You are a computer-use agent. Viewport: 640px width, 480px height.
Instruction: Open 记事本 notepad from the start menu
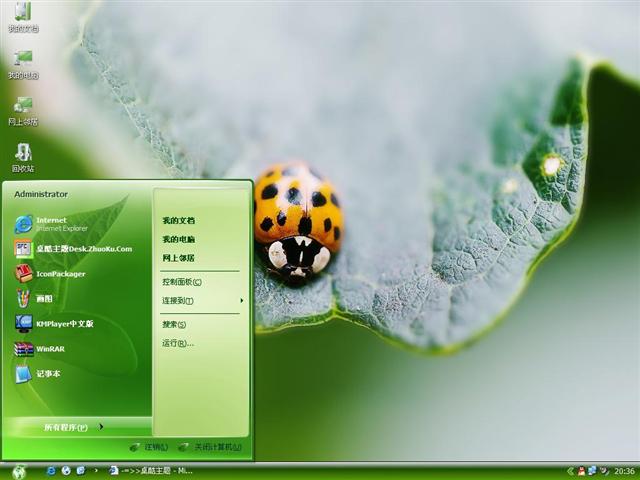pos(38,374)
